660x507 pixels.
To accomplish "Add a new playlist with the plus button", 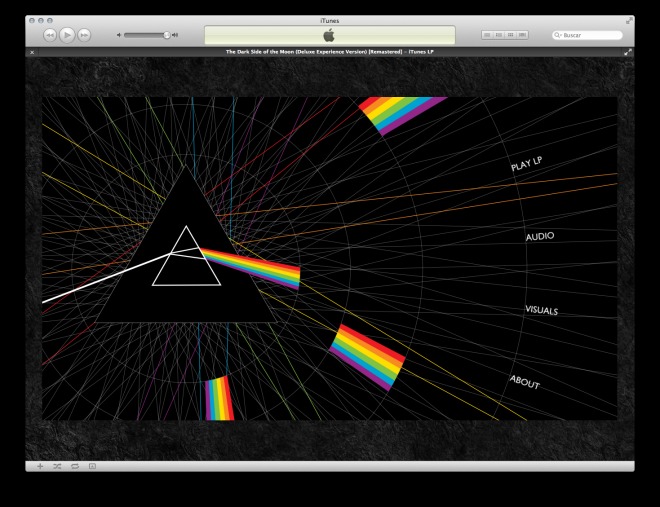I will coord(40,466).
